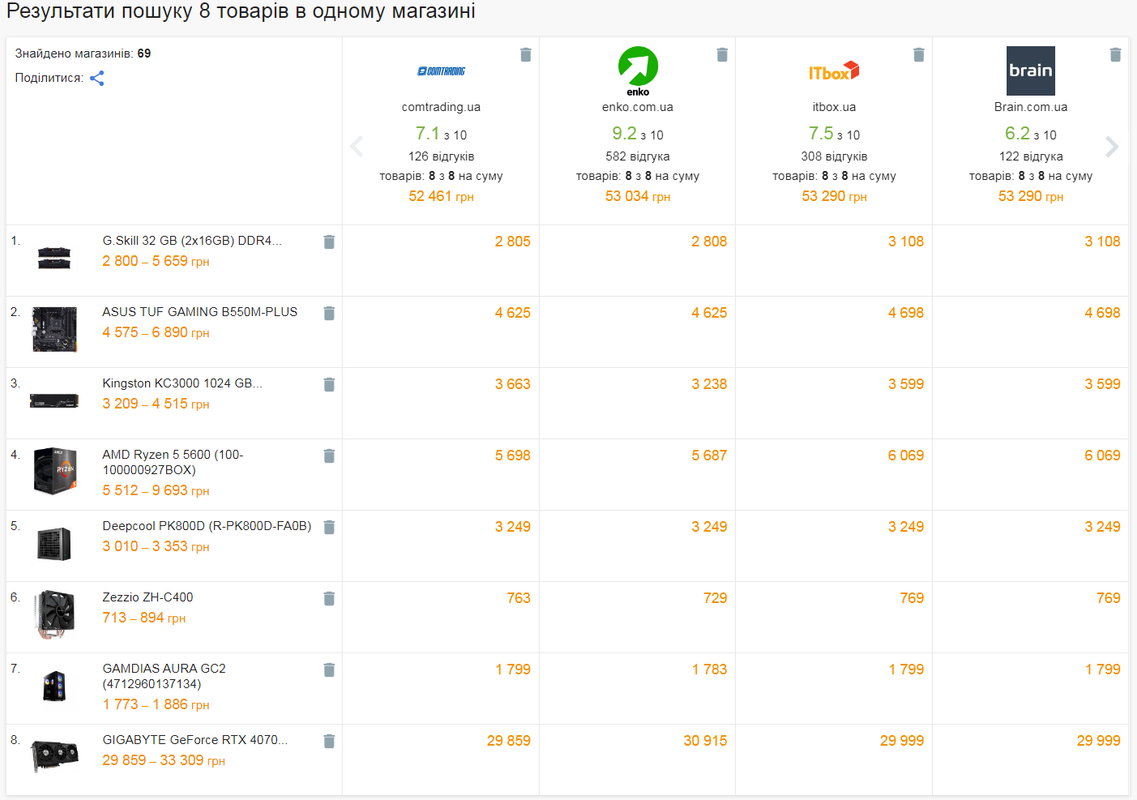The image size is (1137, 800).
Task: Click price range 29 859 – 33 309 грн
Action: [164, 760]
